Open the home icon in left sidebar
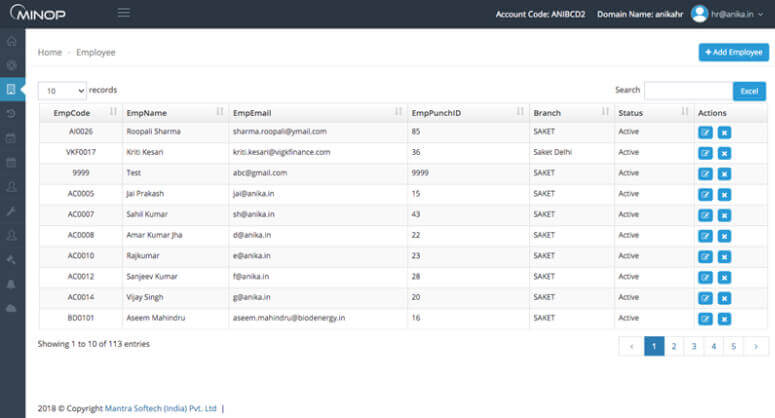Image resolution: width=775 pixels, height=418 pixels. pos(12,42)
